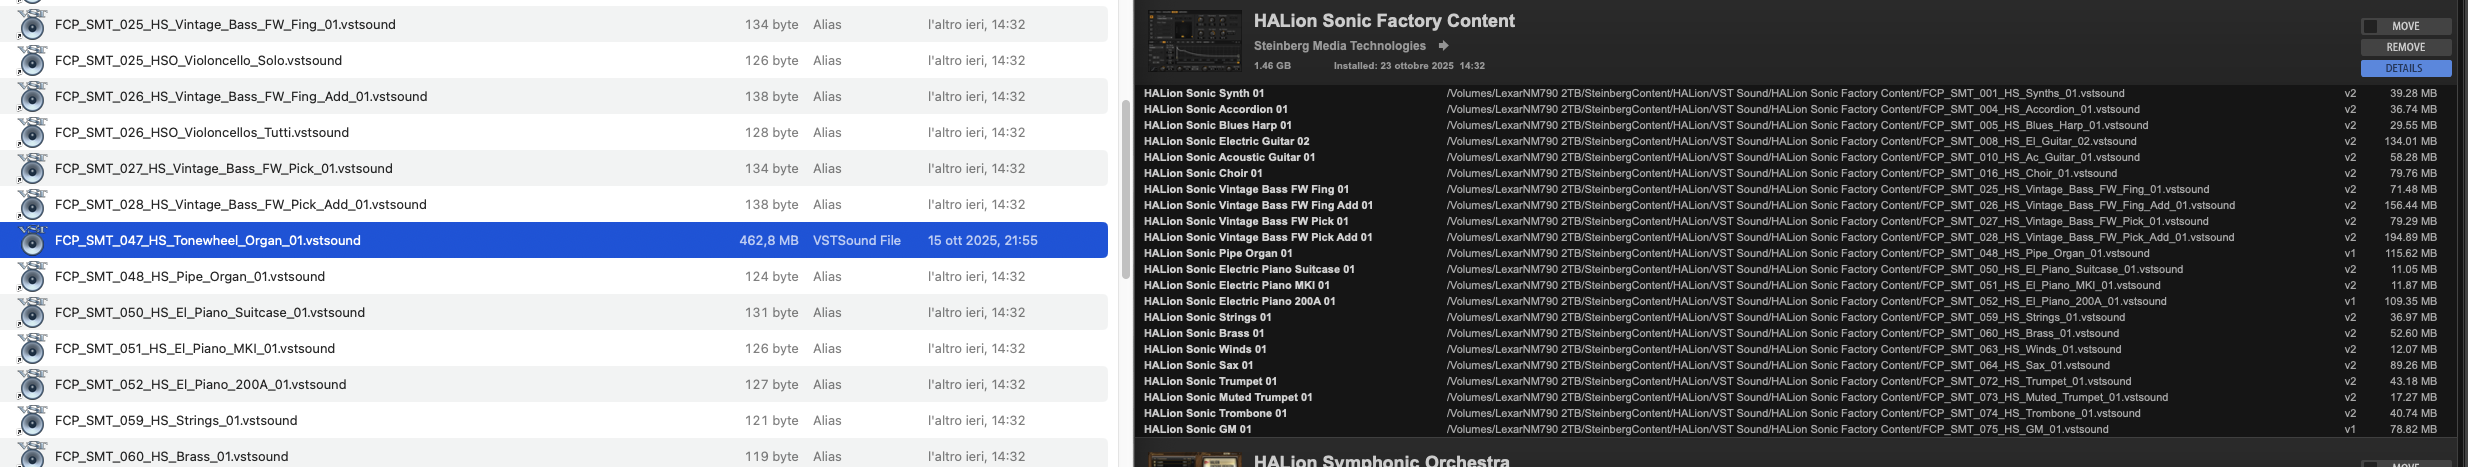This screenshot has height=467, width=2468.
Task: Click HALion Sonic Electric Piano Suitcase 01
Action: point(1249,269)
